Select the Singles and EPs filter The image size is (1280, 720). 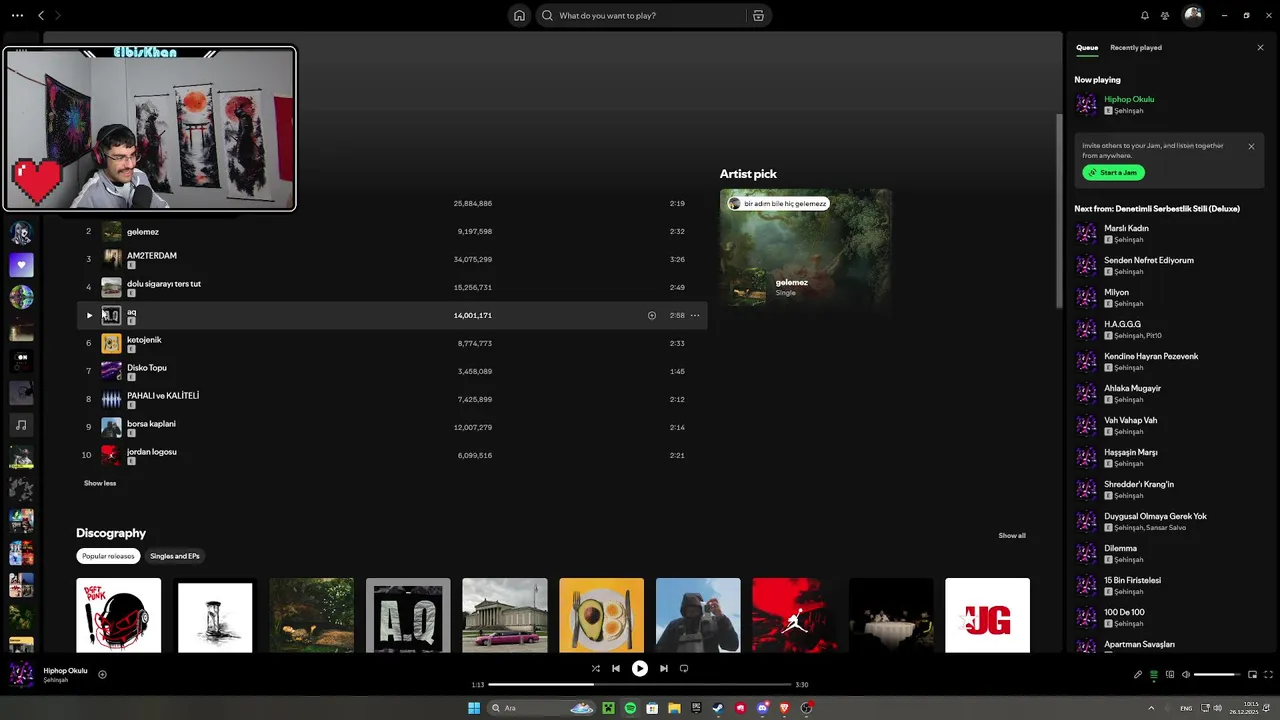click(175, 556)
